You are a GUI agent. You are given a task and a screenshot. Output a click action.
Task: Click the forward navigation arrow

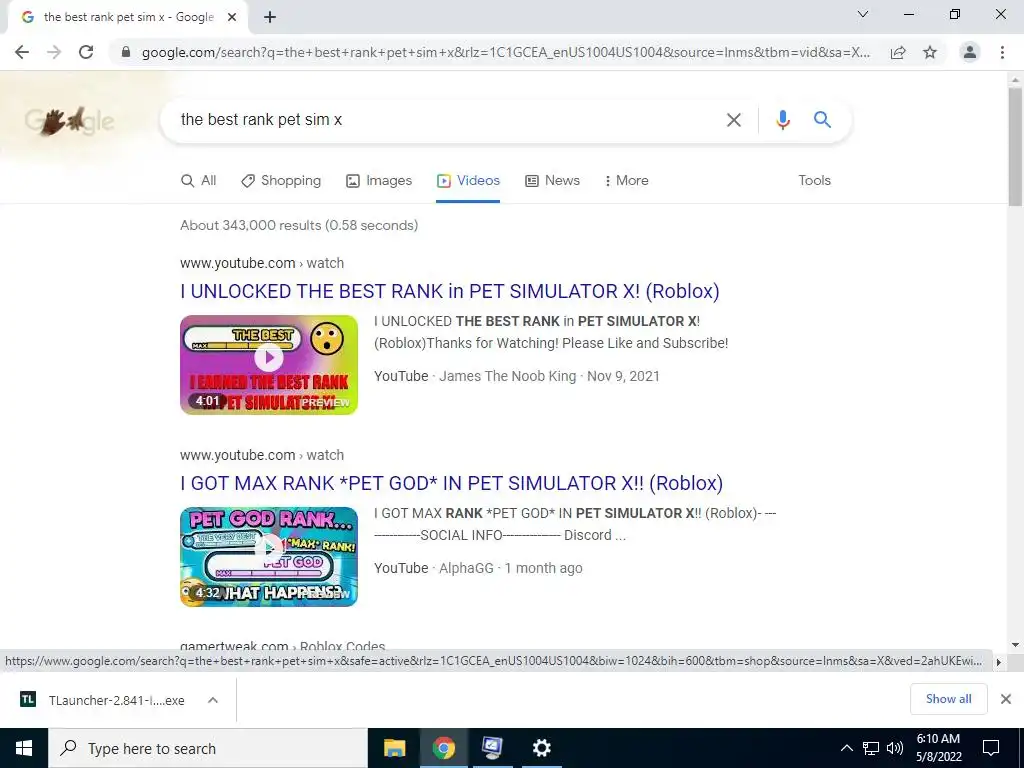pos(54,52)
